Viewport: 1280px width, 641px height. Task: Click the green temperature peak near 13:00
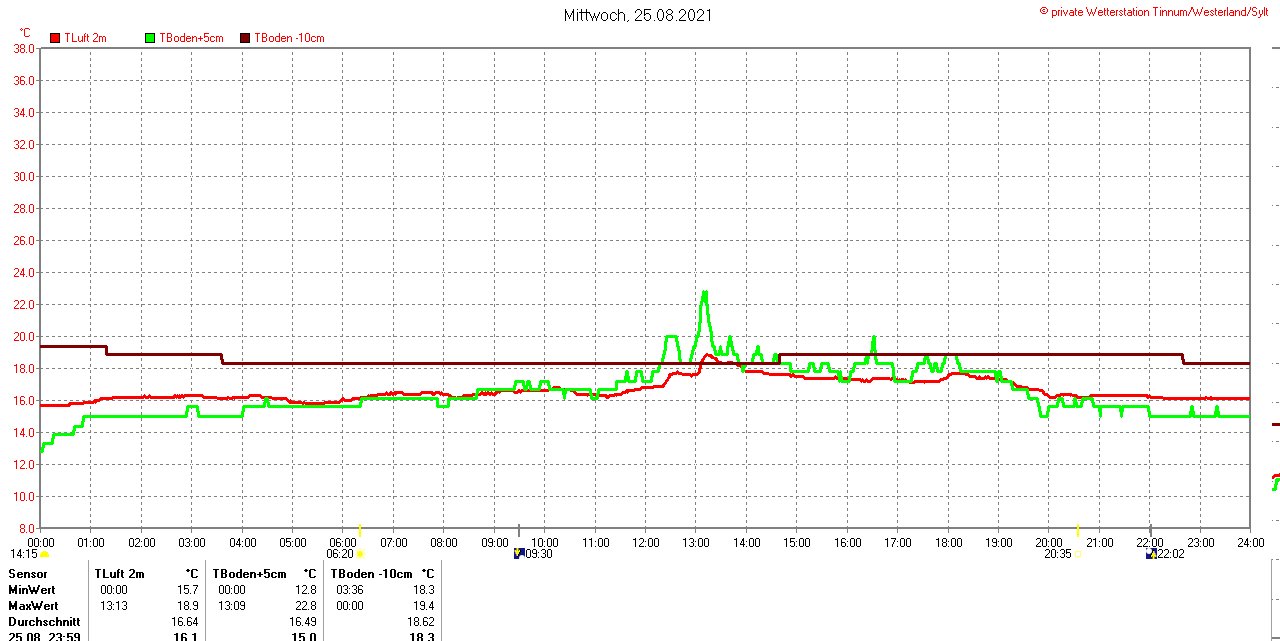click(705, 294)
